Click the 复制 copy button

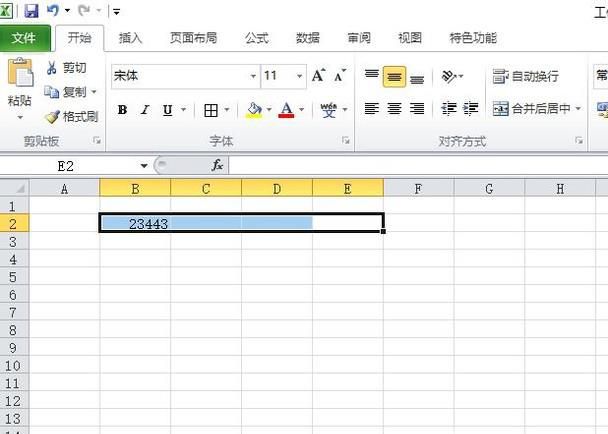point(65,92)
